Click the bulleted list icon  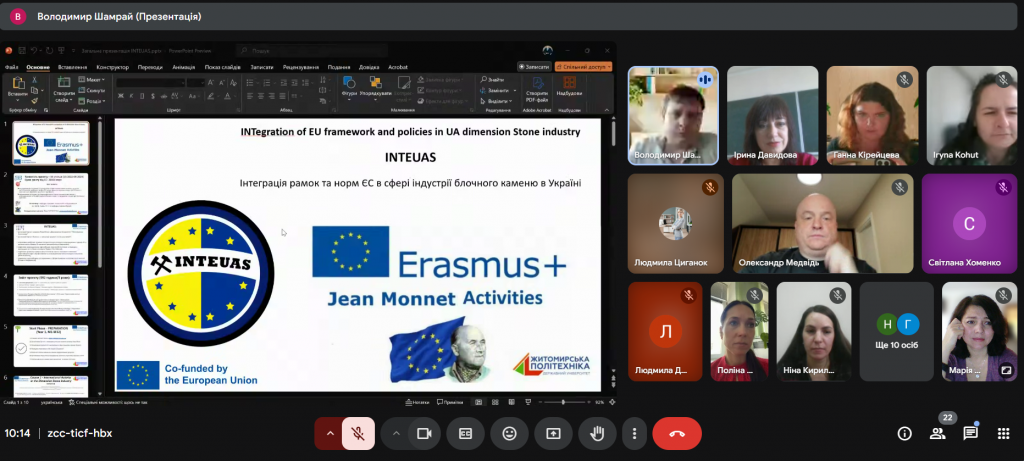coord(251,83)
